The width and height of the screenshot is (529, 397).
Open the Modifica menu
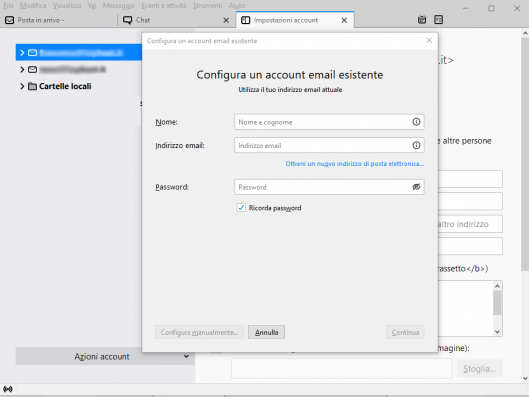point(33,5)
